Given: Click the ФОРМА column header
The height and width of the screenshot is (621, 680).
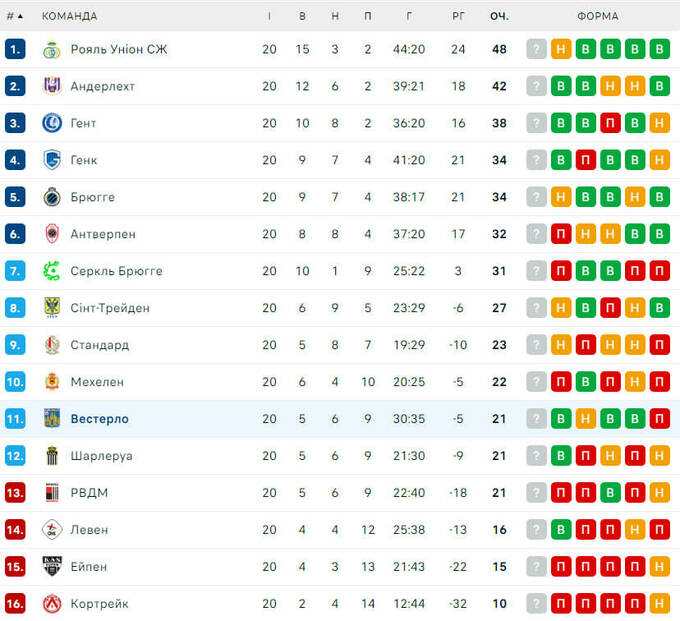Looking at the screenshot, I should 597,16.
